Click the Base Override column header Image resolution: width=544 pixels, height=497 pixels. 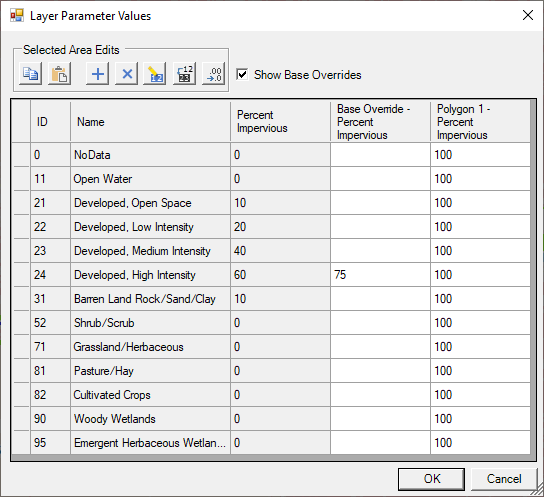point(380,121)
